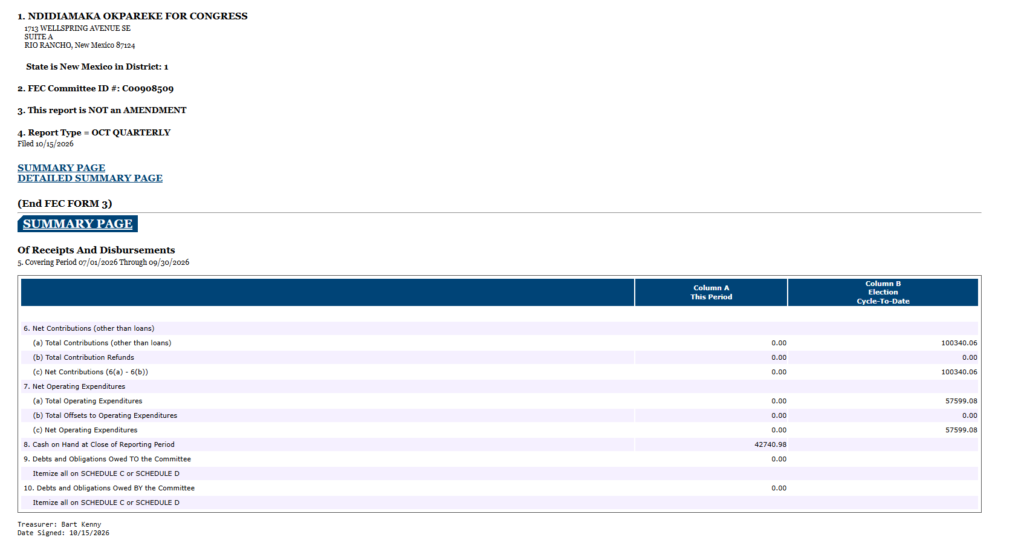Viewport: 1024px width, 540px height.
Task: Click Column B 0.00 for Total Offsets row
Action: [x=969, y=415]
